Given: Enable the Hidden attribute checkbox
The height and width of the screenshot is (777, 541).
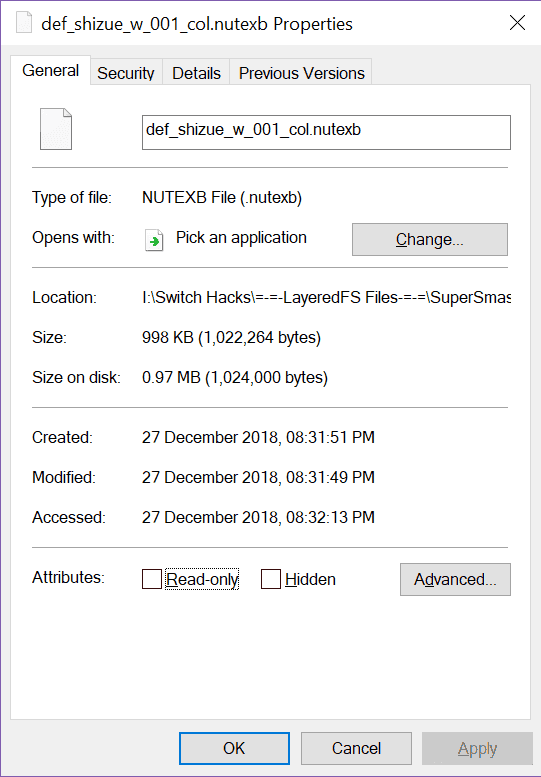Looking at the screenshot, I should click(271, 579).
